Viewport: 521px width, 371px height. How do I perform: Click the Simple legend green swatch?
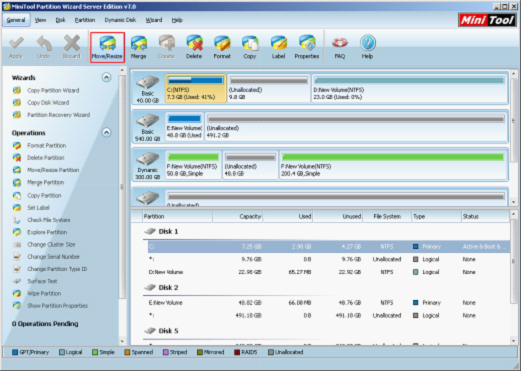pos(95,352)
